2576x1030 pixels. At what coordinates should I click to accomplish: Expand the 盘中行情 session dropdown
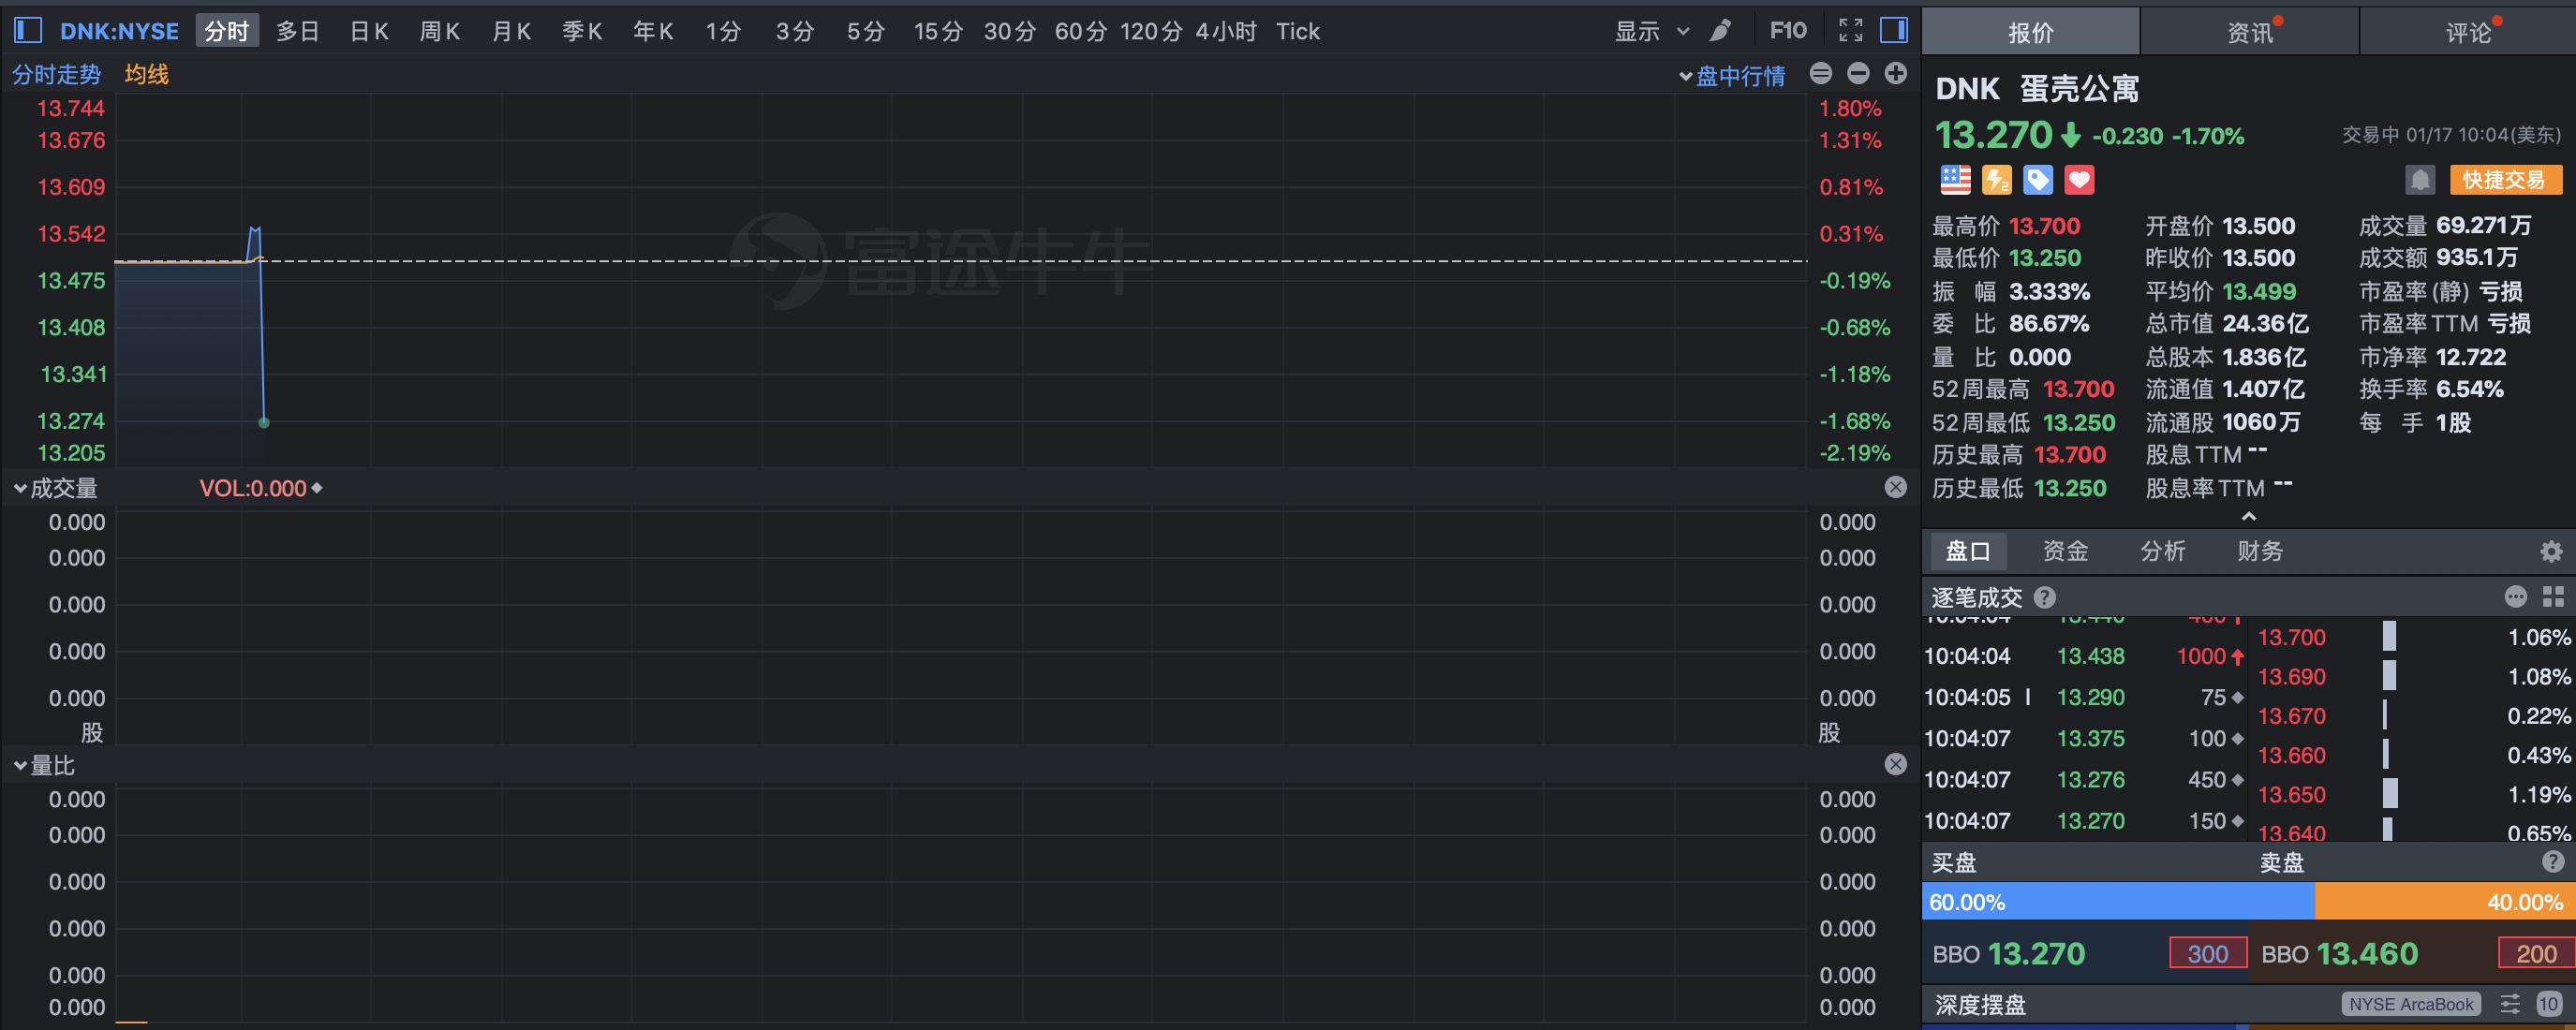1732,76
